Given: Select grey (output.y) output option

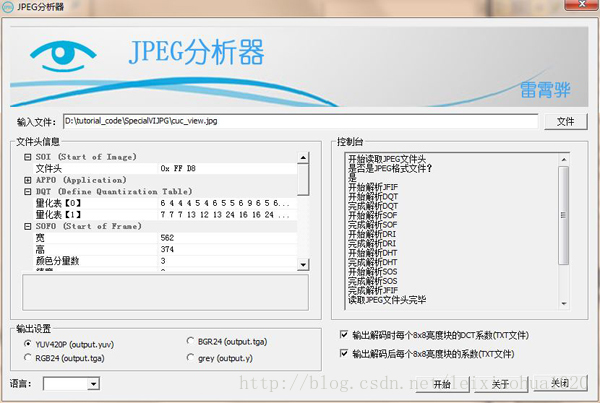Looking at the screenshot, I should pos(220,358).
